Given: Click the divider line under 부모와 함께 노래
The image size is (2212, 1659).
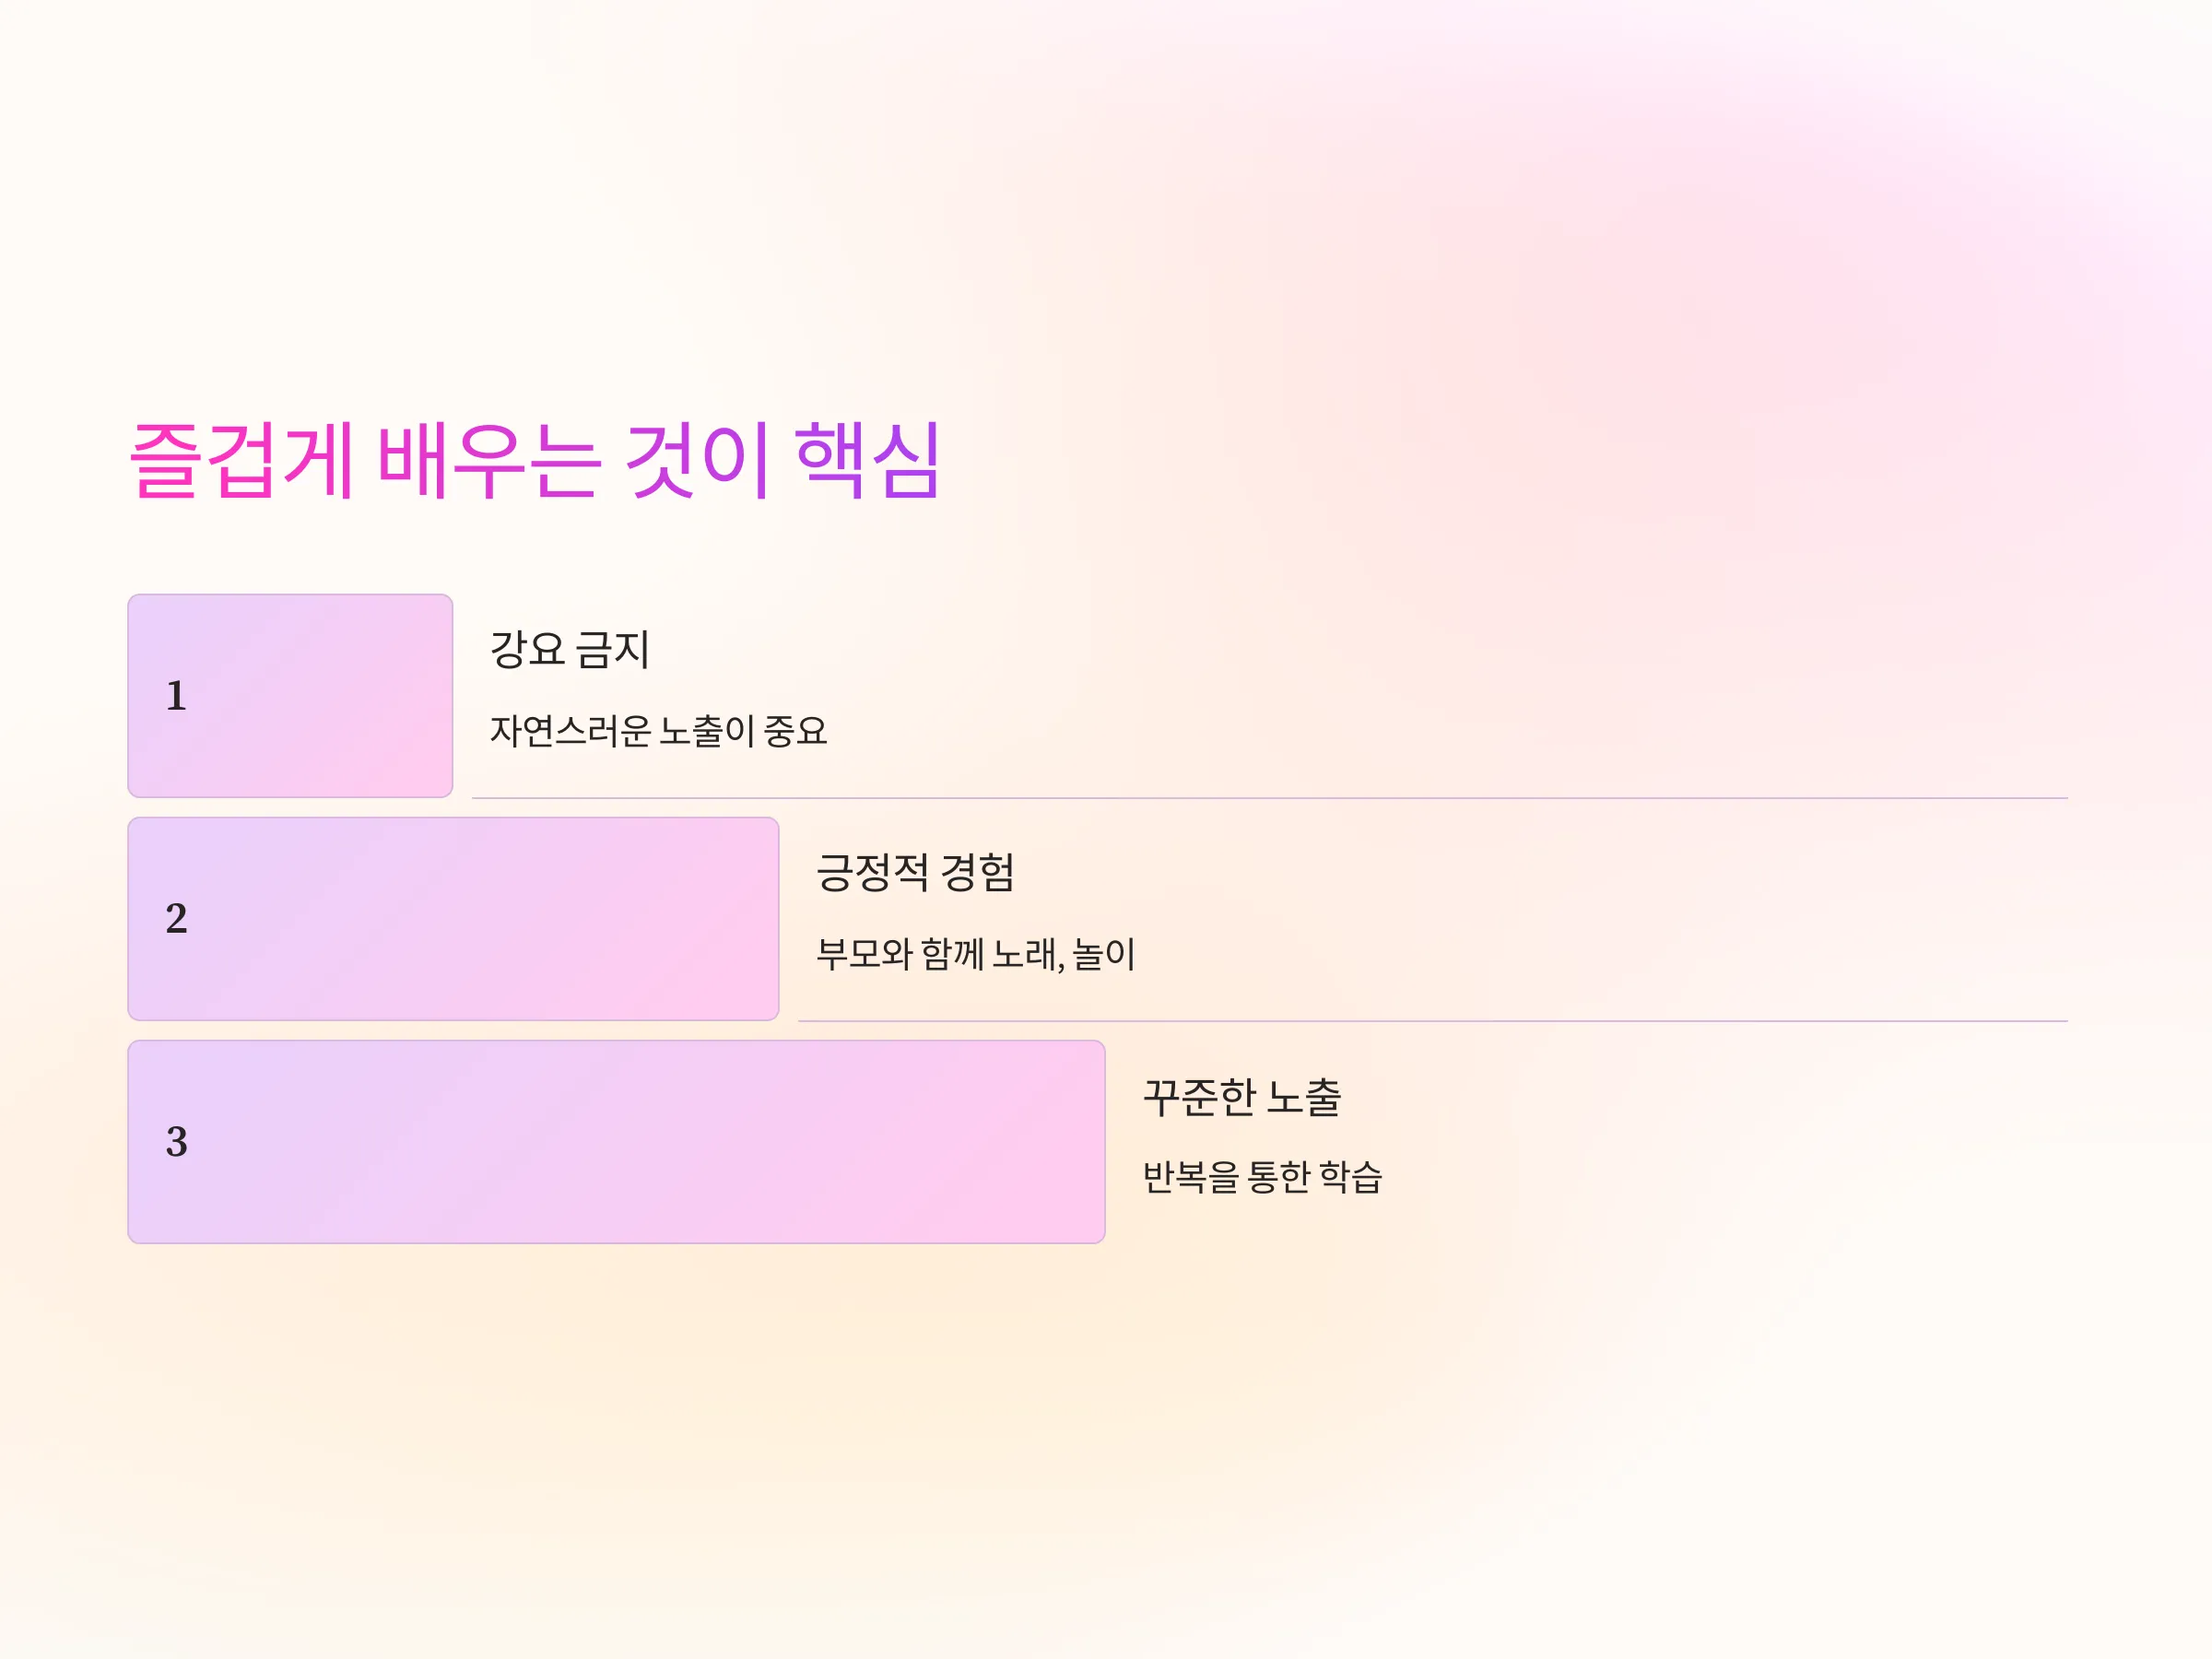Looking at the screenshot, I should pos(1433,1021).
